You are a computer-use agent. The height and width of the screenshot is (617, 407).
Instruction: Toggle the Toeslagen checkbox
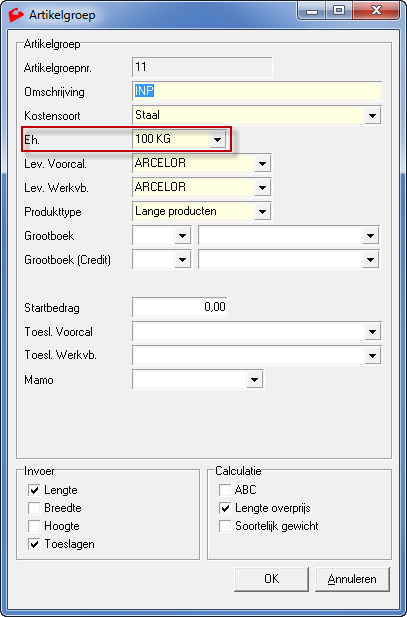coord(34,544)
